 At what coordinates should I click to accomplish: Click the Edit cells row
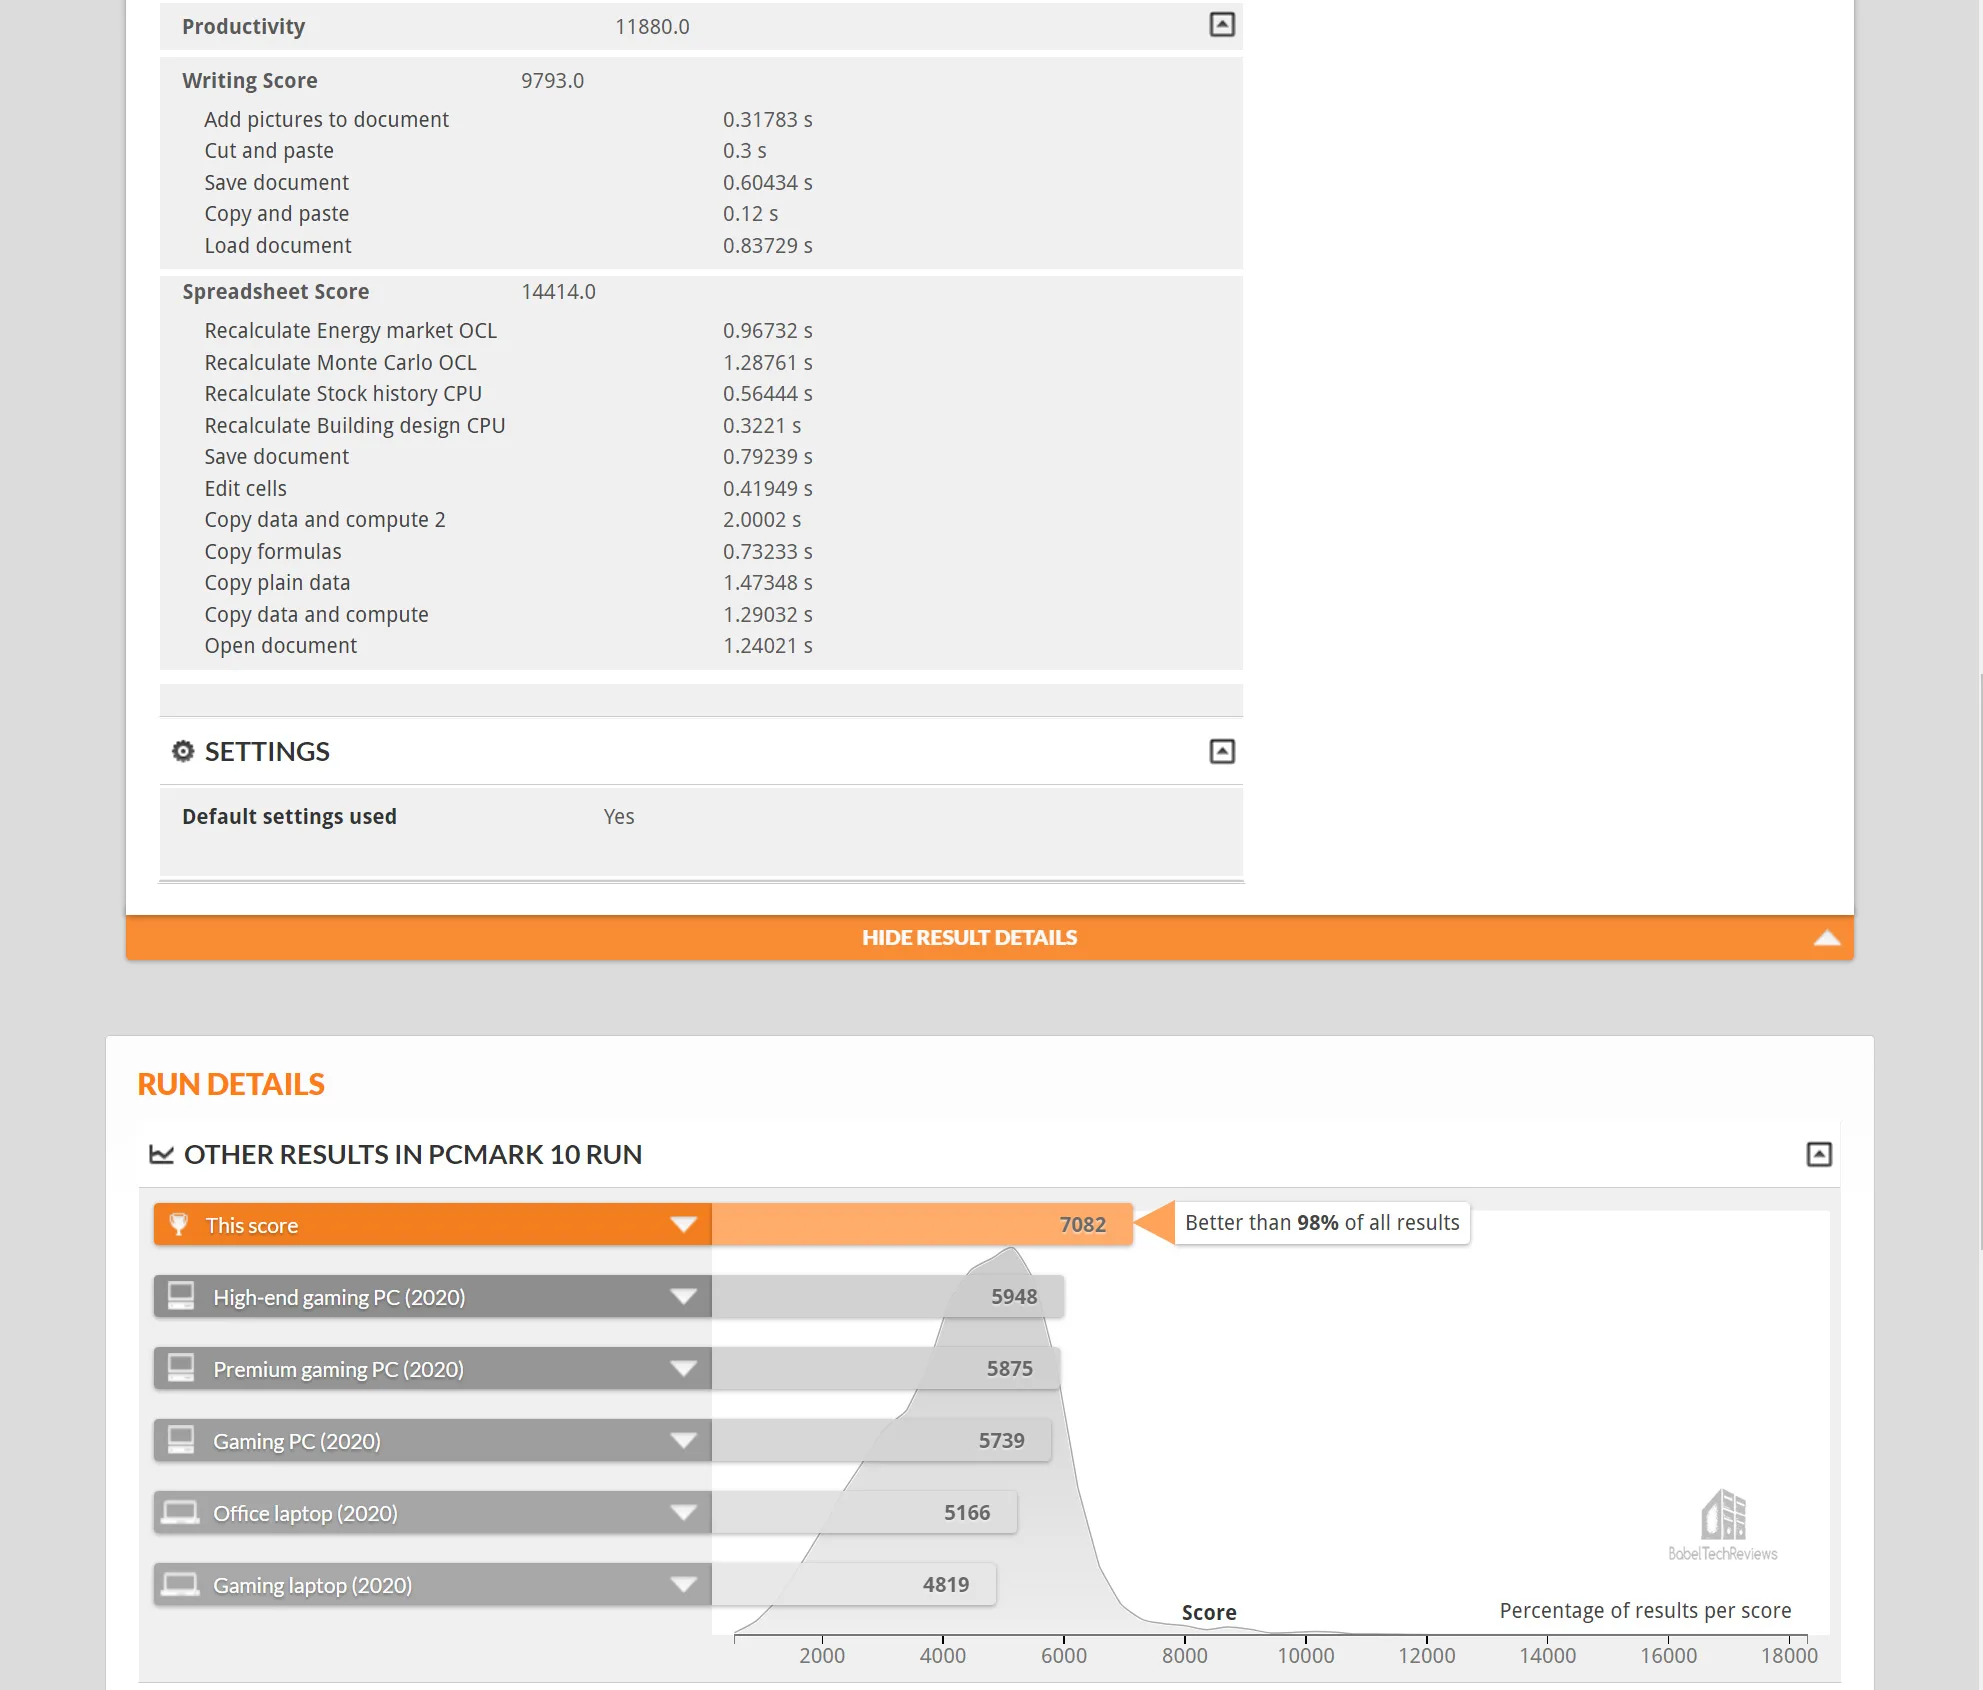[x=508, y=488]
